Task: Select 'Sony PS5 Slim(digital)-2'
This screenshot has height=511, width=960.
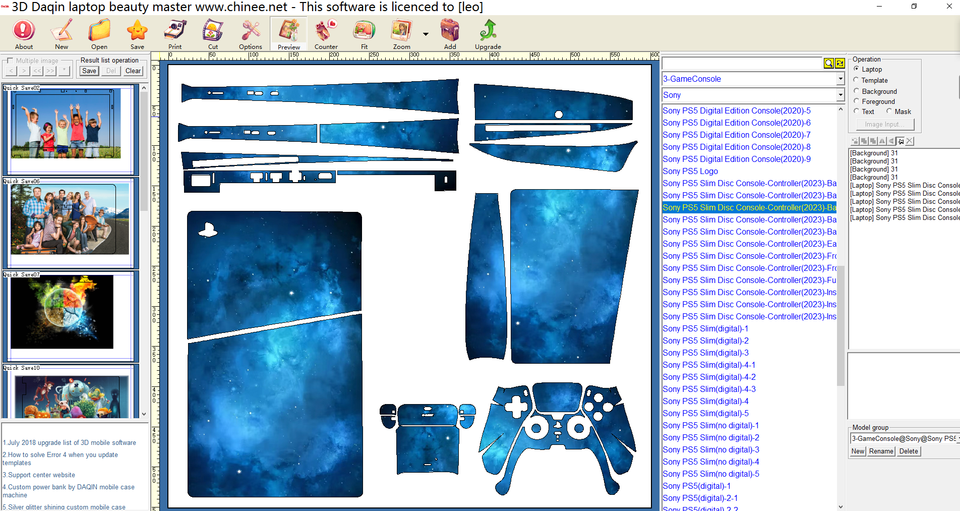Action: [705, 341]
